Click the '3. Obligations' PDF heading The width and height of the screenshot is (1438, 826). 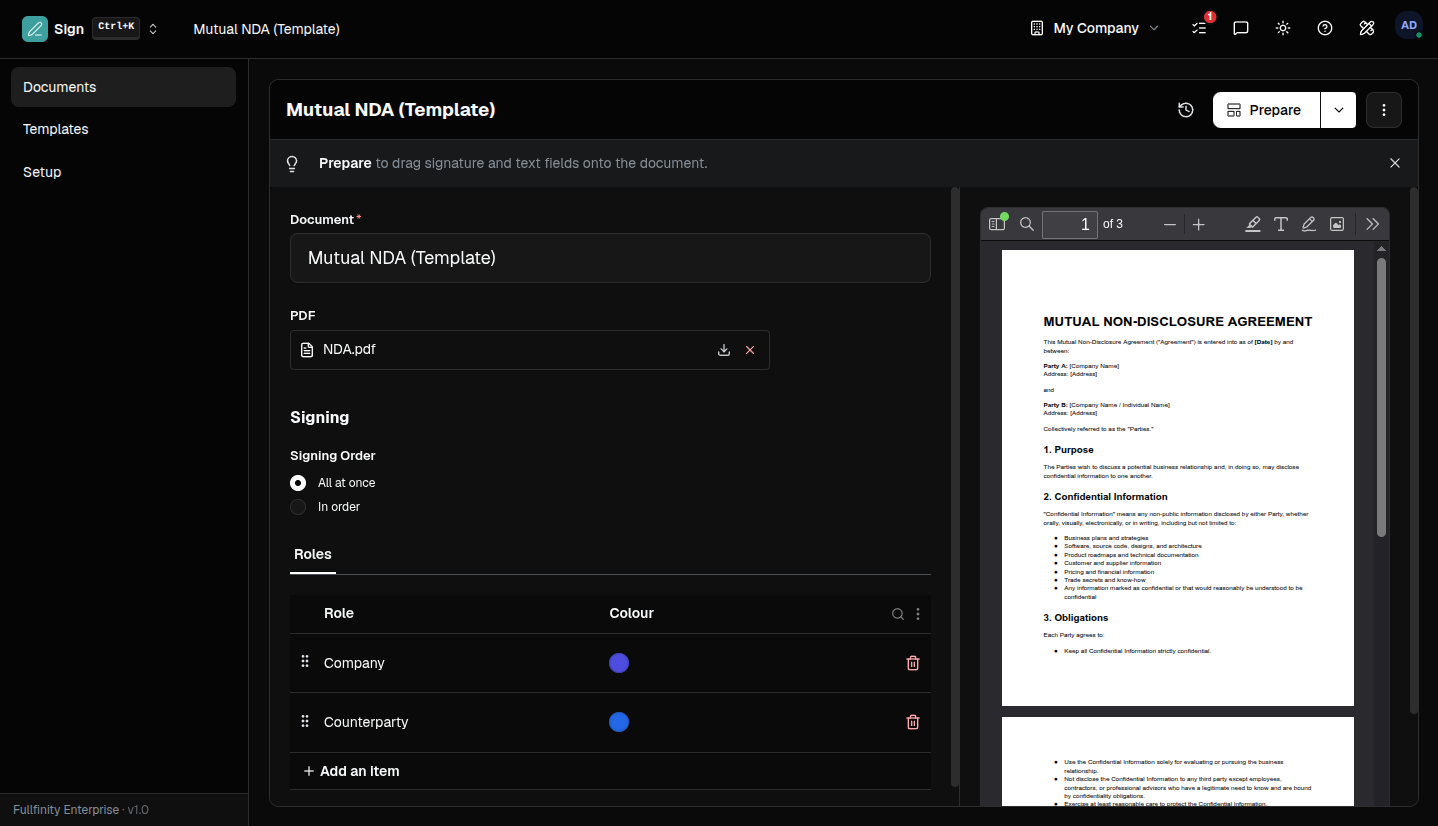click(1076, 618)
